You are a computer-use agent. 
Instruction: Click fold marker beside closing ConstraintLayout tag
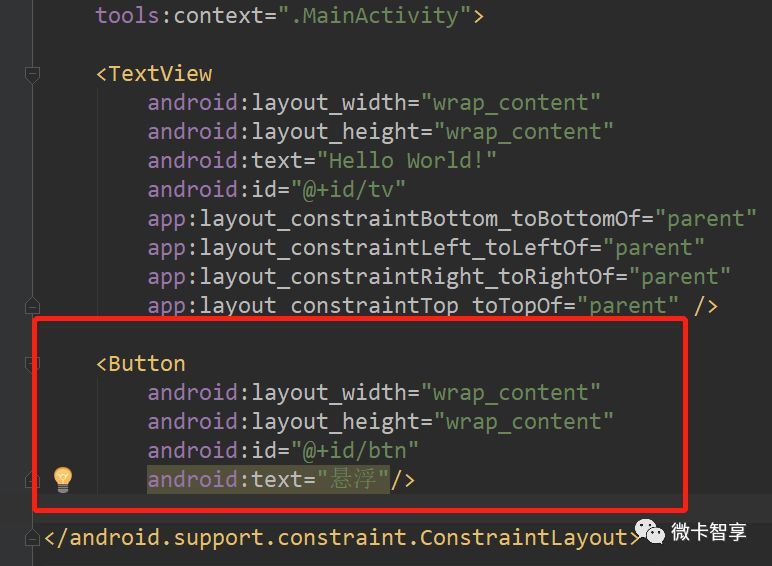coord(32,537)
